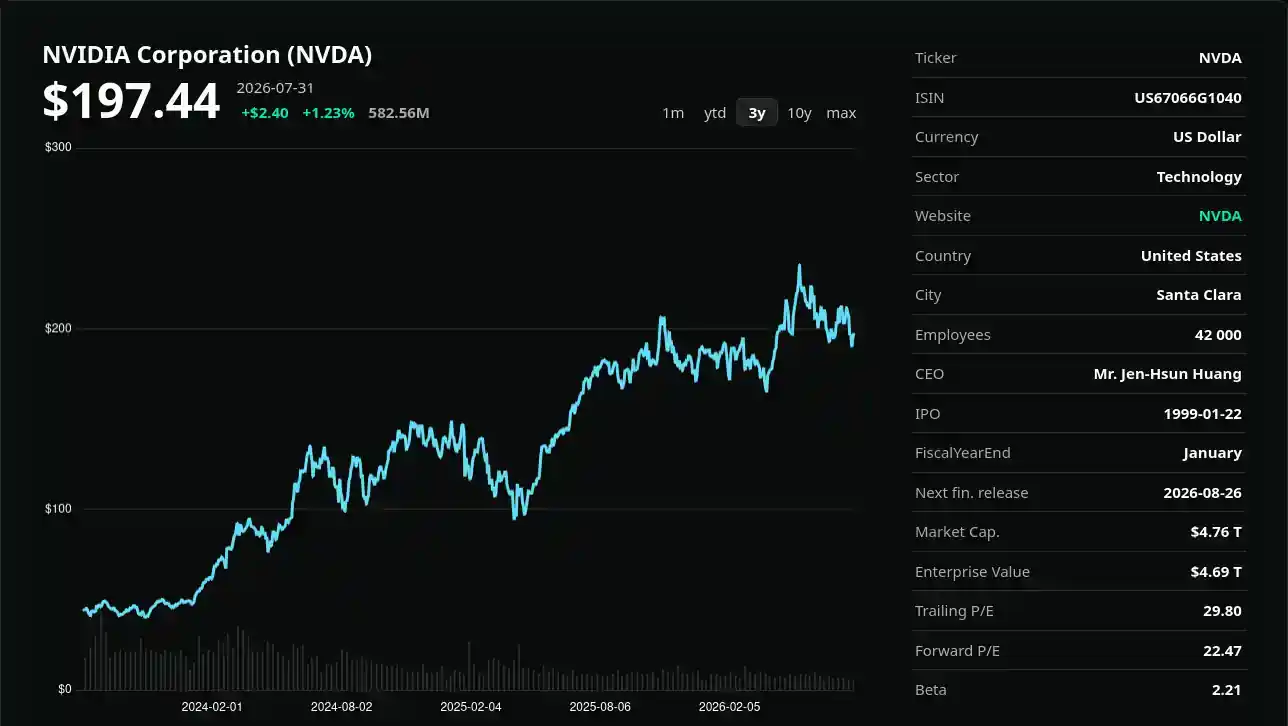This screenshot has width=1288, height=726.
Task: Click the United States country value
Action: [x=1191, y=256]
